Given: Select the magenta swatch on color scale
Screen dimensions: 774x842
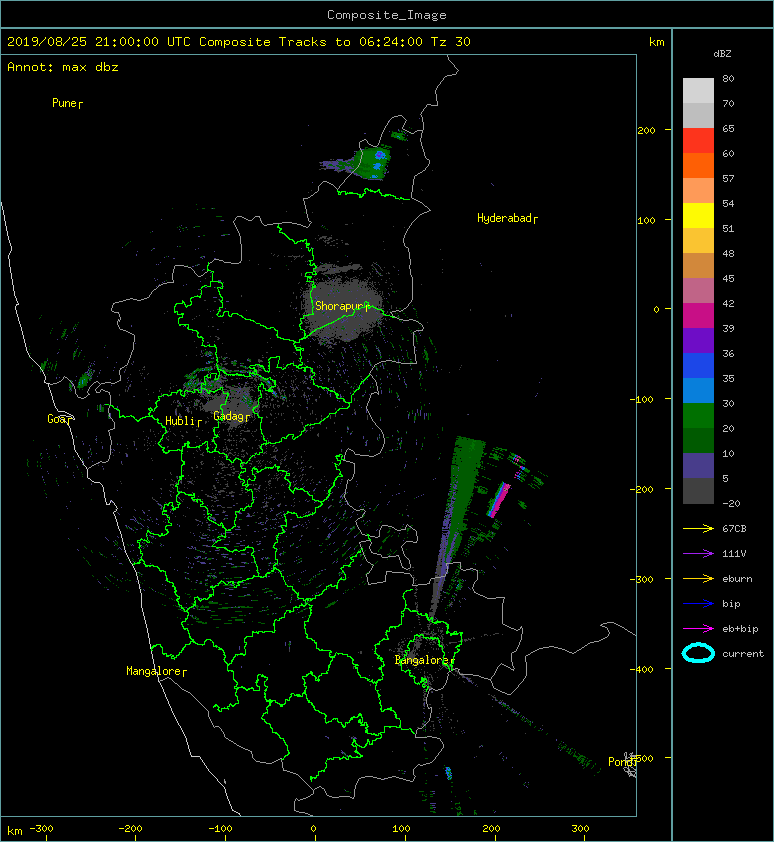Looking at the screenshot, I should pyautogui.click(x=698, y=315).
